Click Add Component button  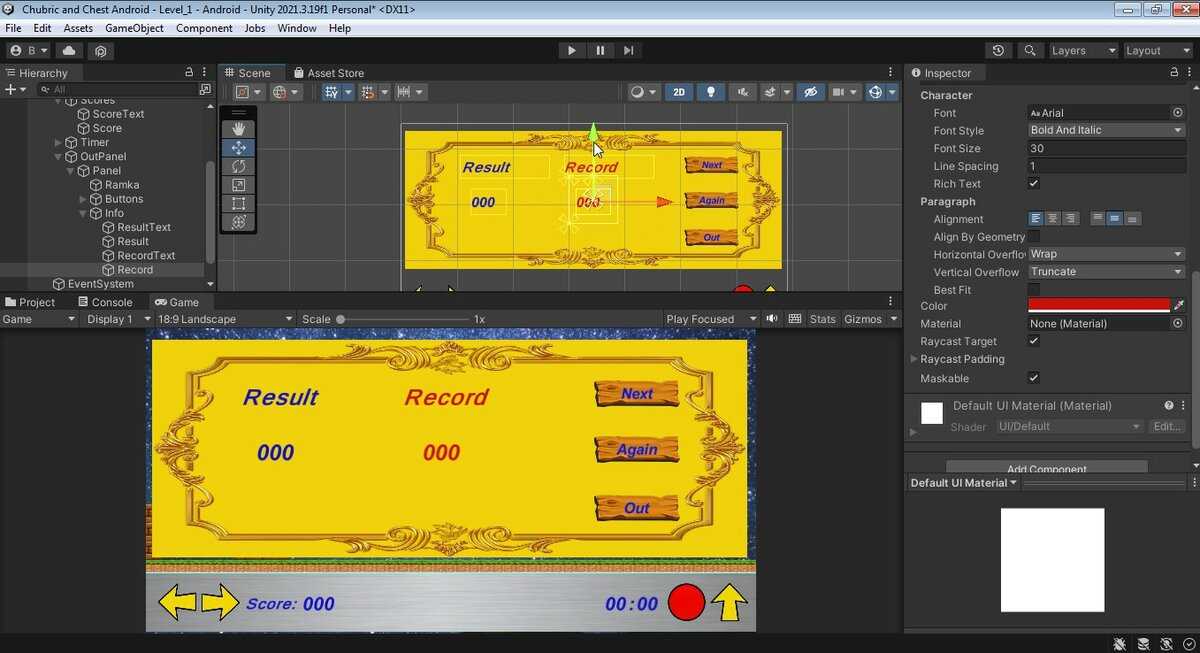point(1046,467)
